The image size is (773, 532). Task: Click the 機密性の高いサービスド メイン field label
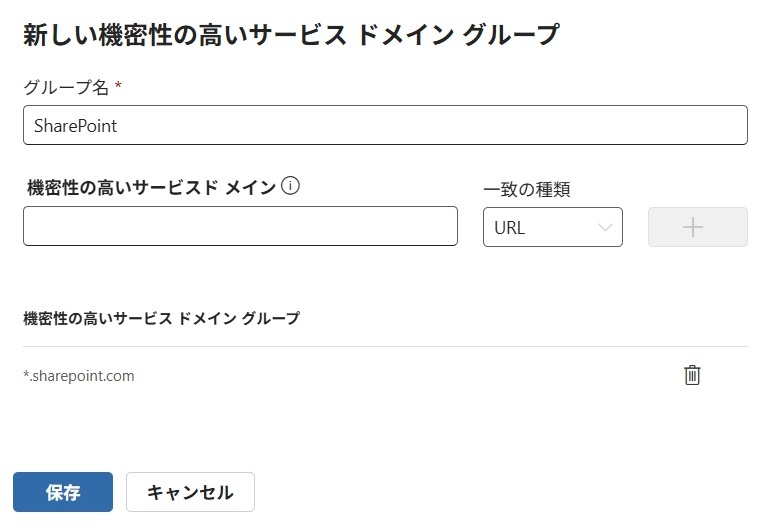pos(152,187)
